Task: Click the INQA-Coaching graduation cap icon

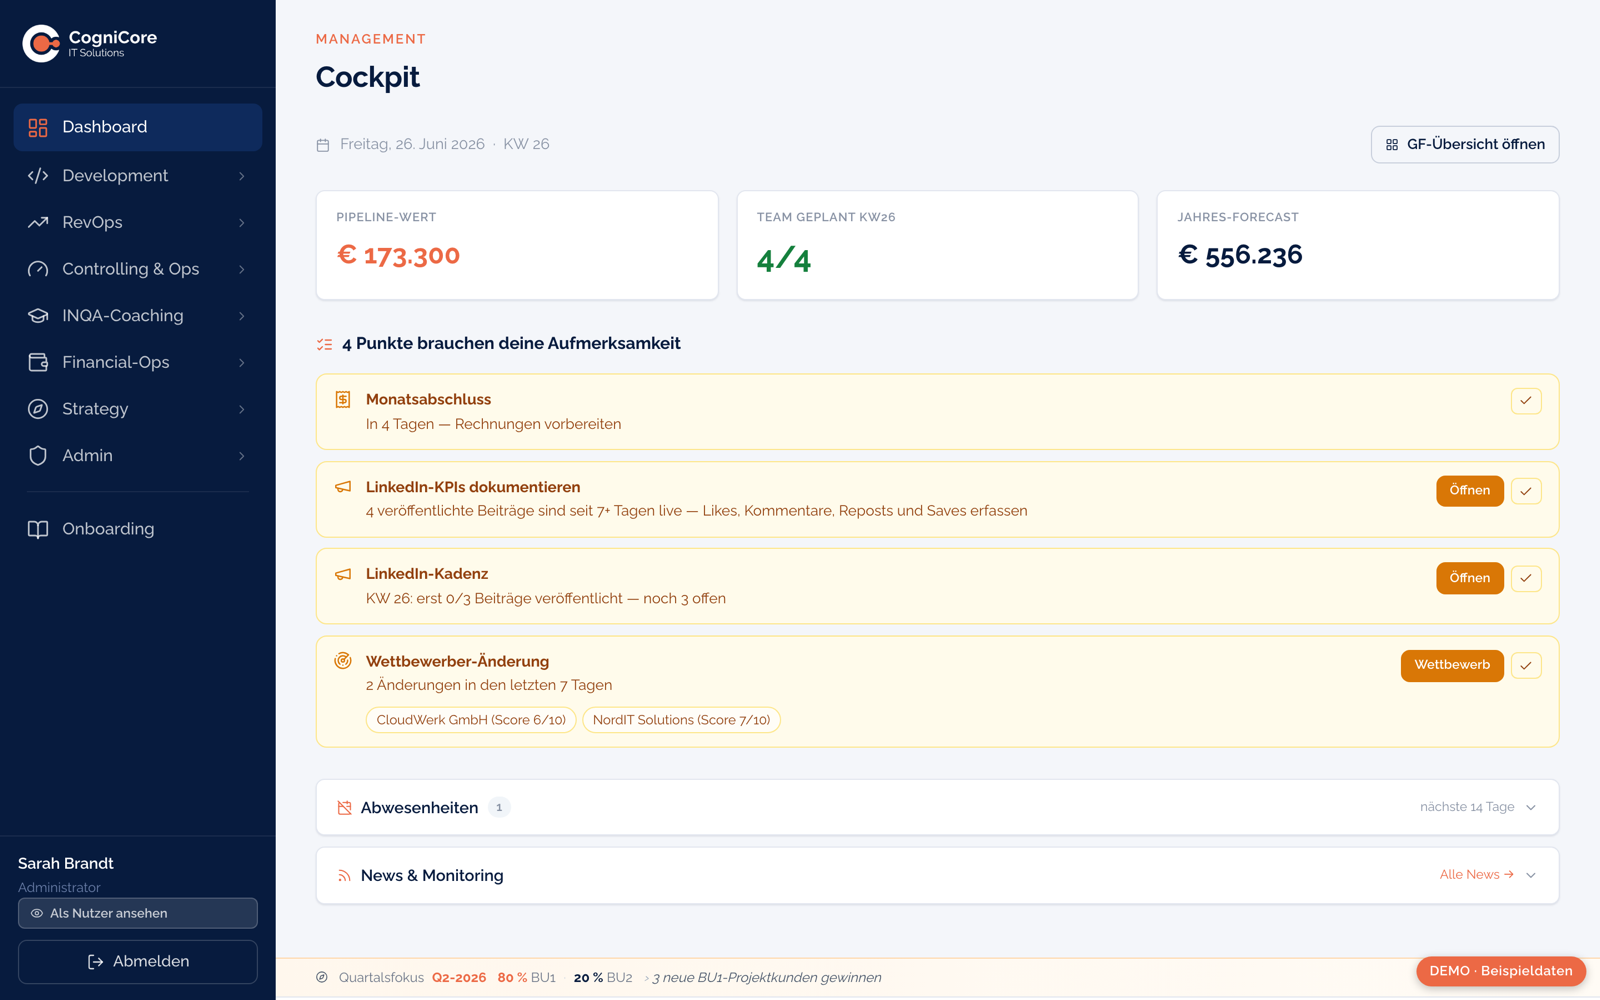Action: (x=38, y=315)
